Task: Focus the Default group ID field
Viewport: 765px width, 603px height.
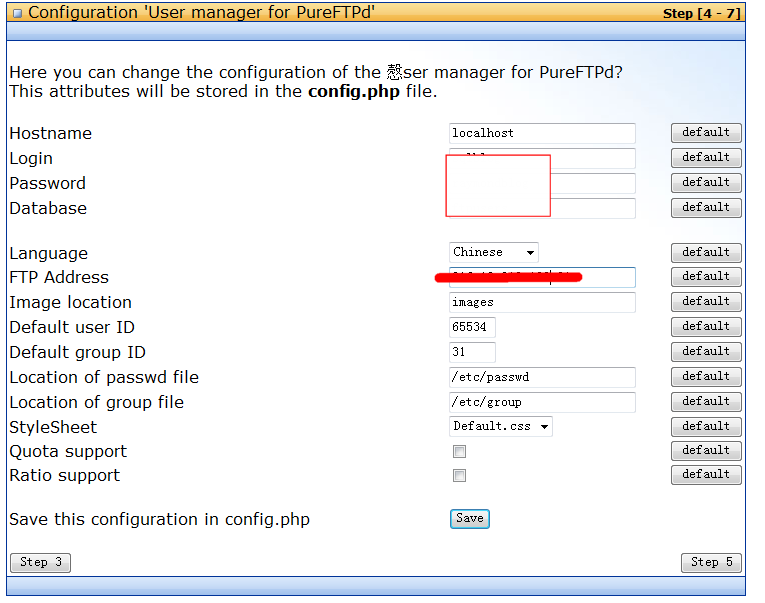Action: [472, 352]
